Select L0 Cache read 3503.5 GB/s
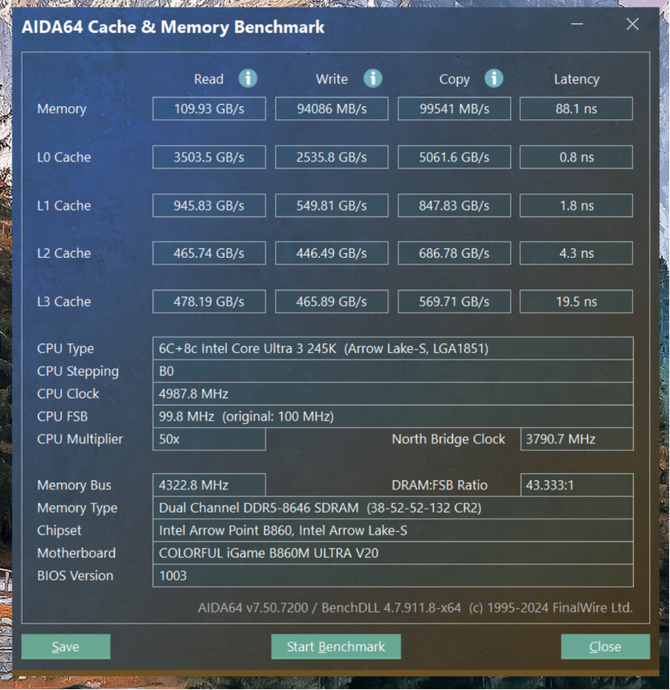The width and height of the screenshot is (670, 690). [x=209, y=157]
